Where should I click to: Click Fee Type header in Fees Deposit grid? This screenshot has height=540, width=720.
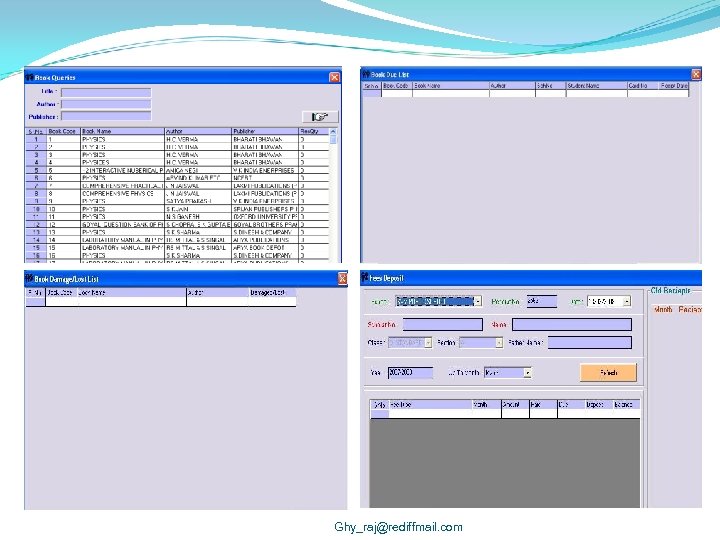(x=430, y=405)
